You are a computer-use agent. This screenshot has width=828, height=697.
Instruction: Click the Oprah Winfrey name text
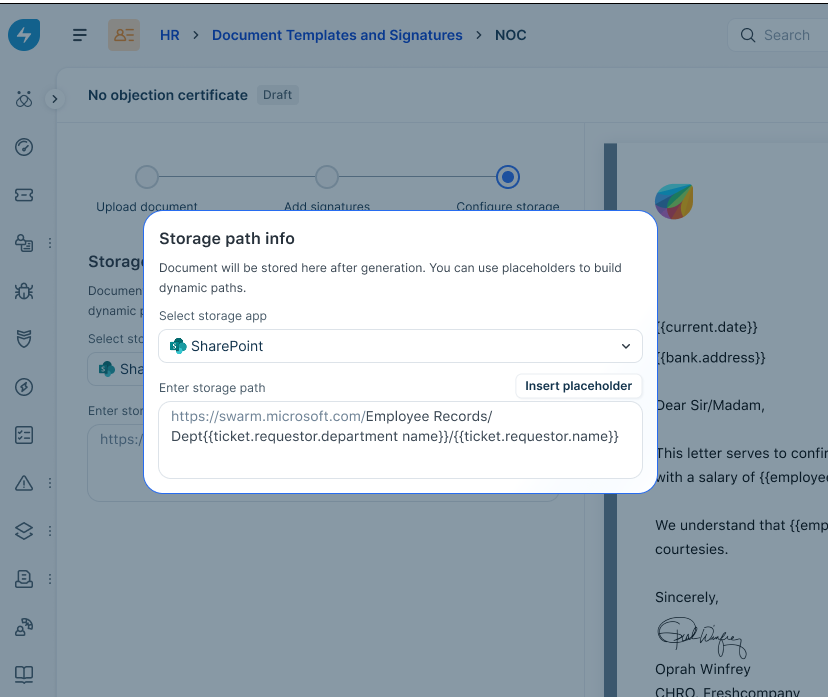702,670
